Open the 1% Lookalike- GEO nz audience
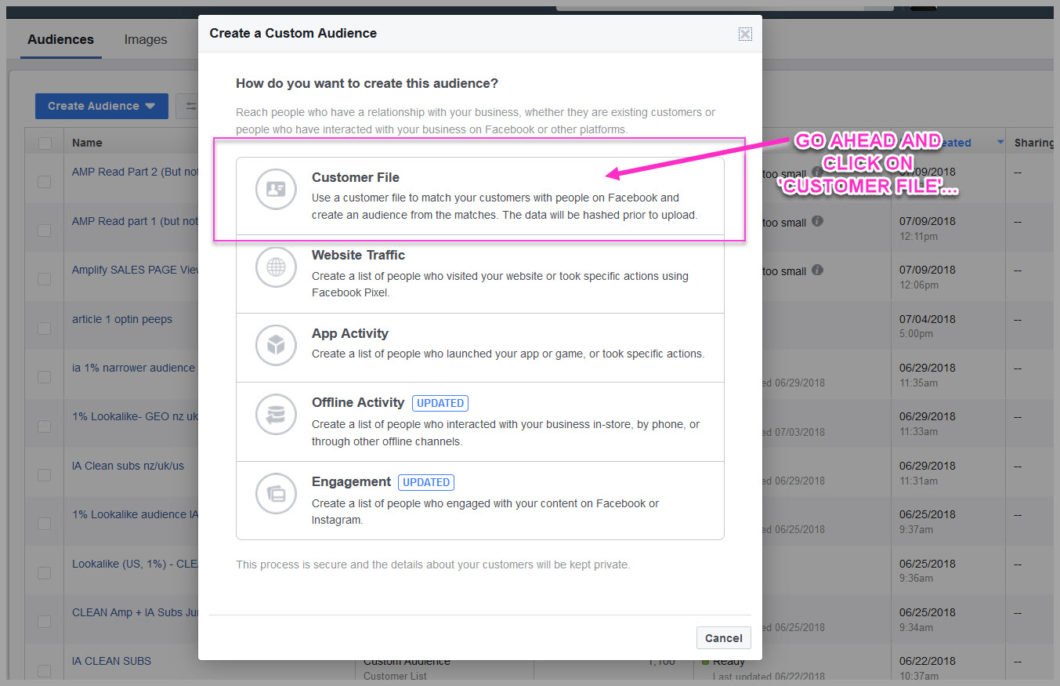 pos(135,416)
